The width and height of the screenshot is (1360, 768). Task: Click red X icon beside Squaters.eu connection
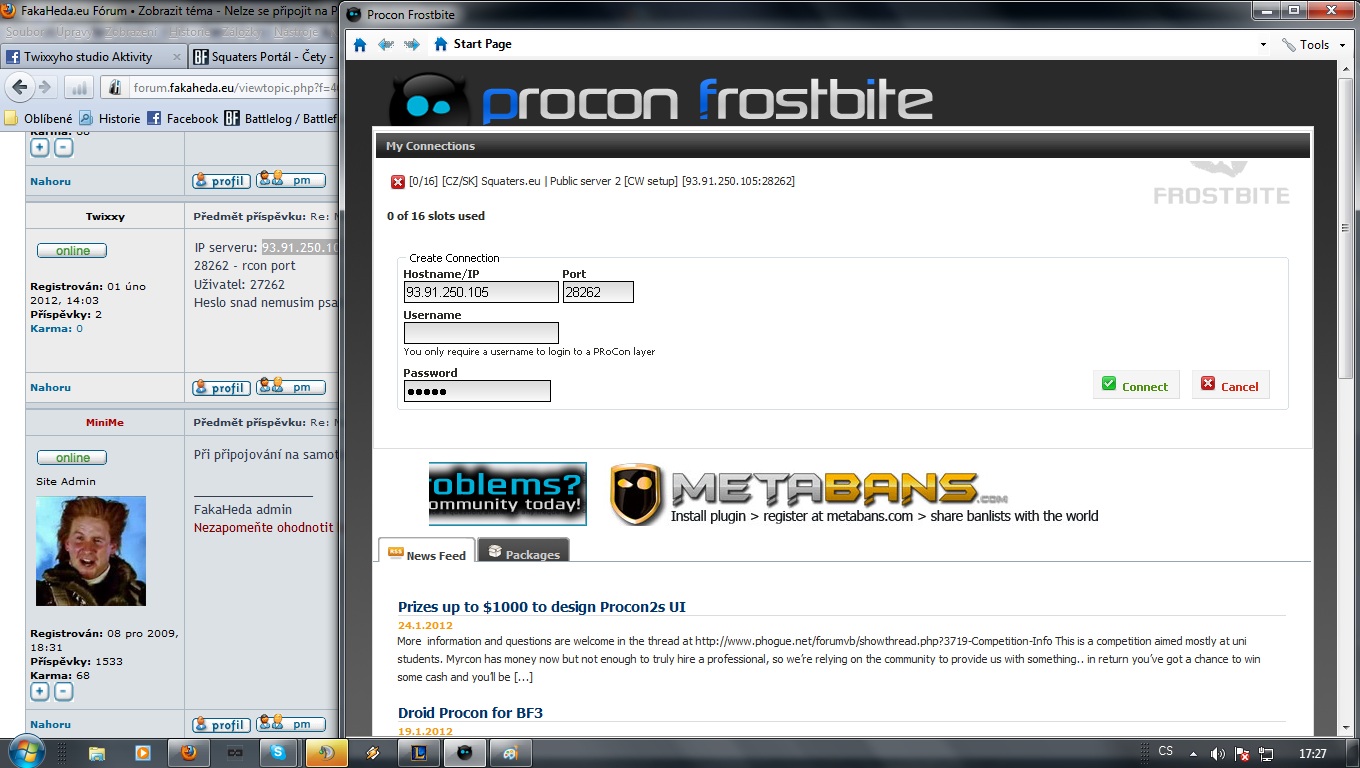(x=398, y=182)
